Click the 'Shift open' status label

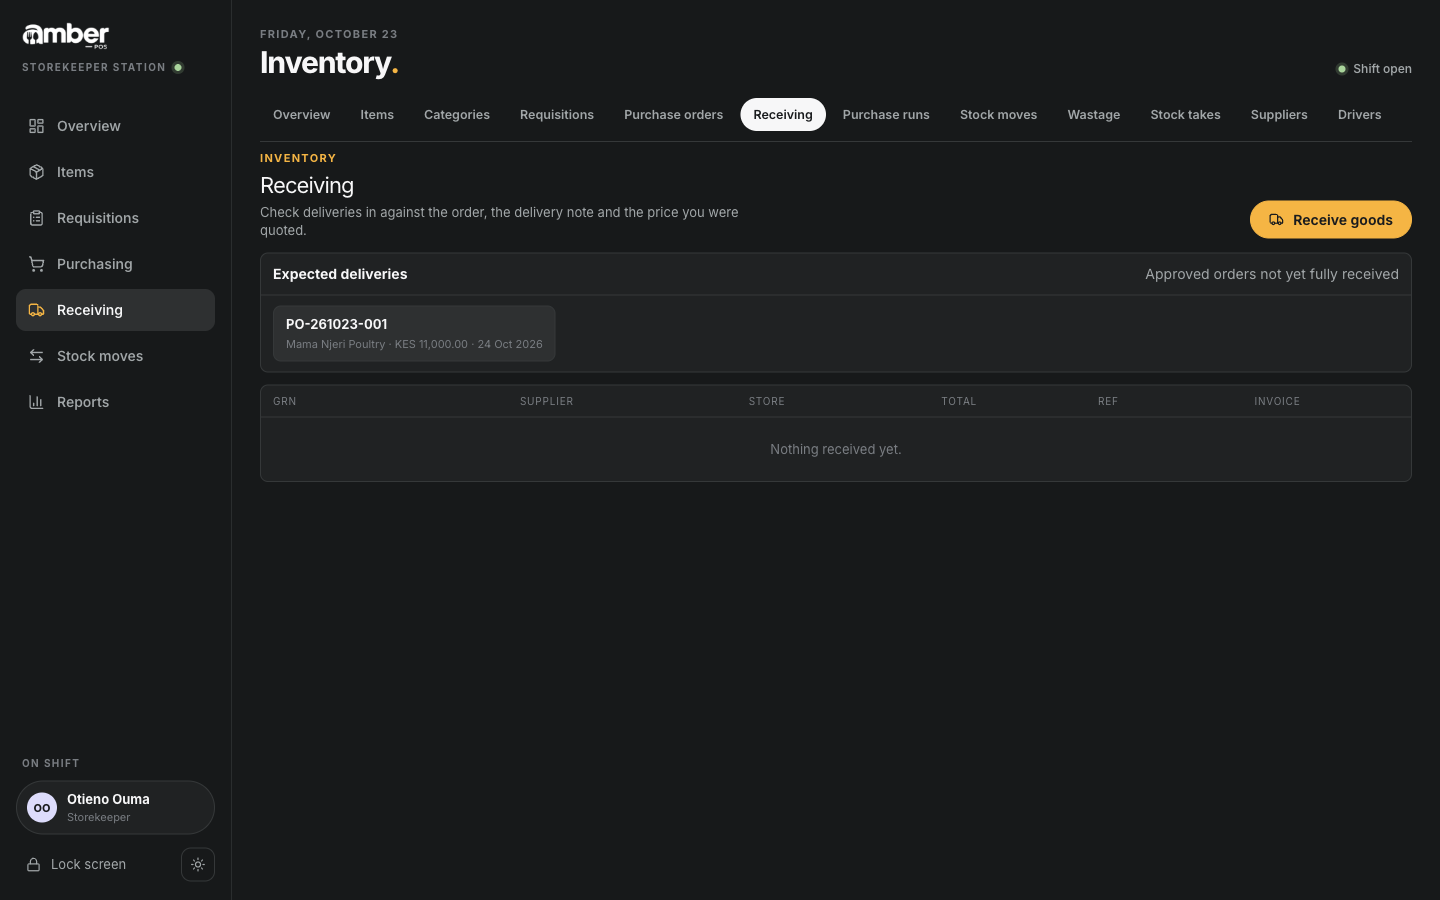point(1382,69)
